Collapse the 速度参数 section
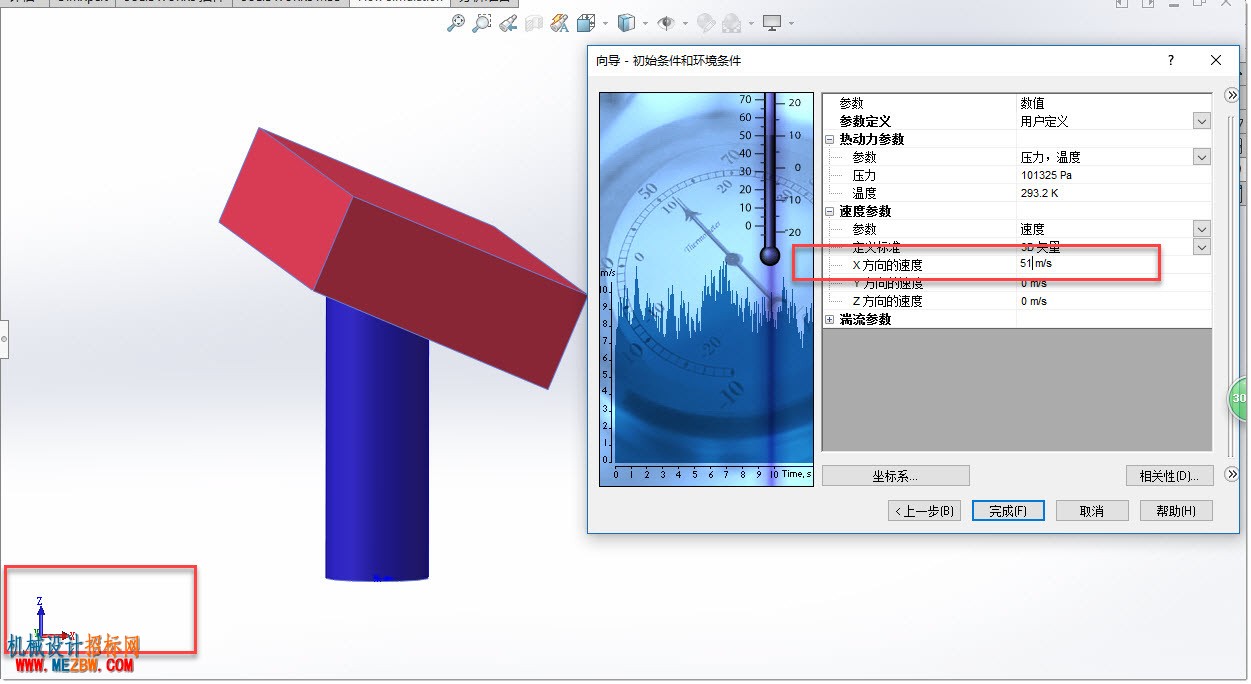 [x=830, y=211]
